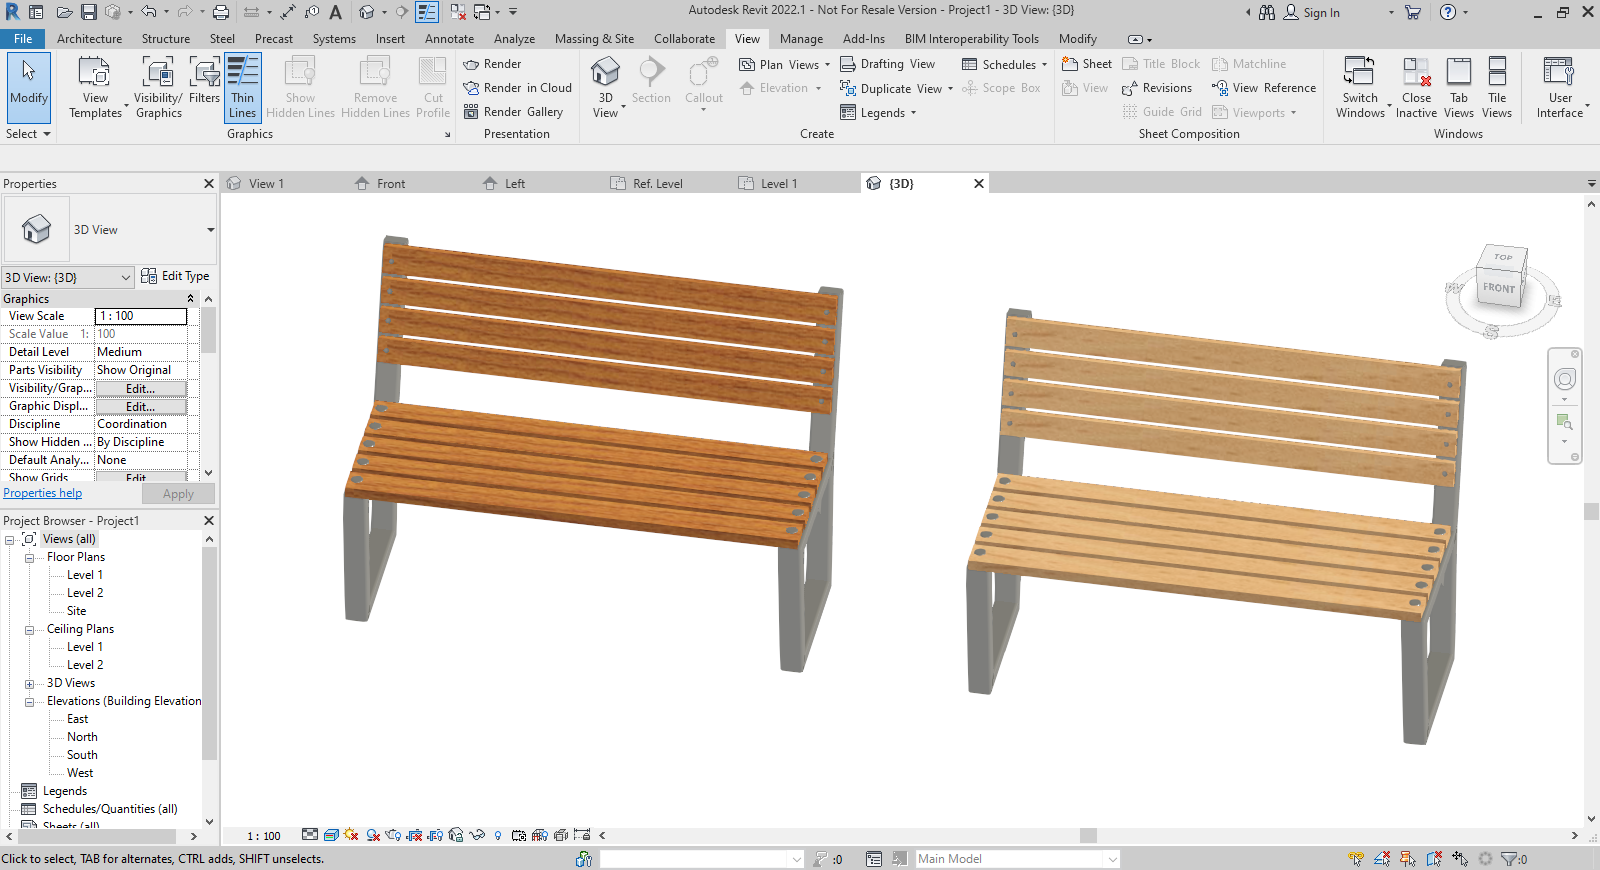Viewport: 1600px width, 870px height.
Task: Select the Modify tool
Action: pyautogui.click(x=29, y=86)
